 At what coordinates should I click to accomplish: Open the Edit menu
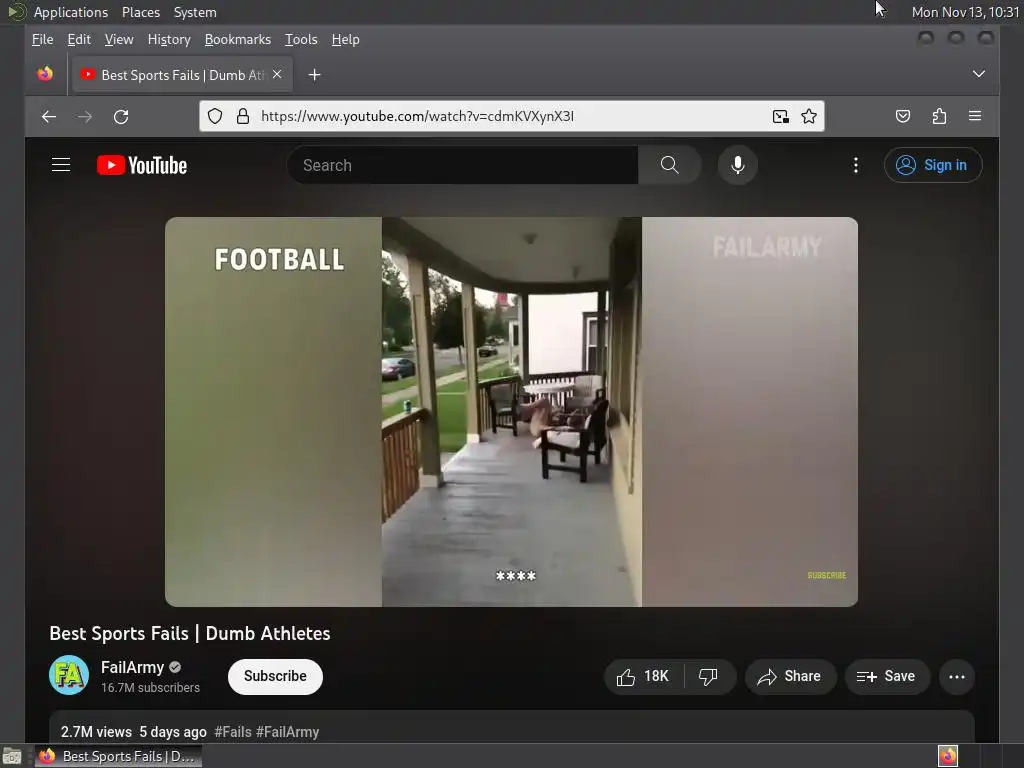(79, 40)
